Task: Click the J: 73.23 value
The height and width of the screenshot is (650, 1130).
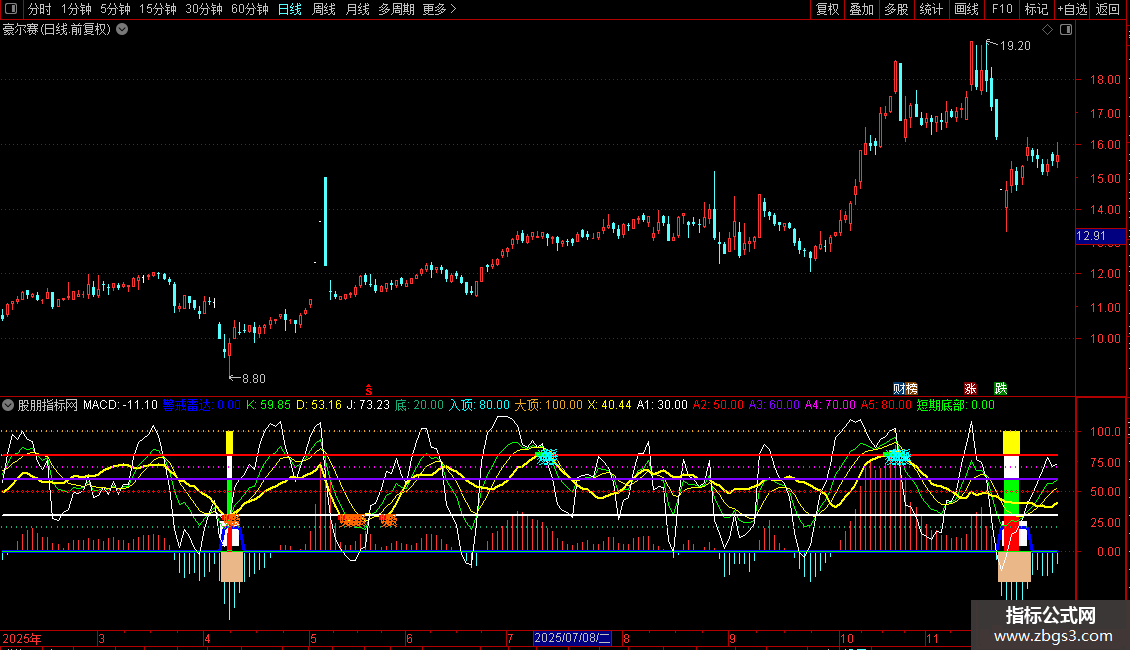Action: pos(368,405)
